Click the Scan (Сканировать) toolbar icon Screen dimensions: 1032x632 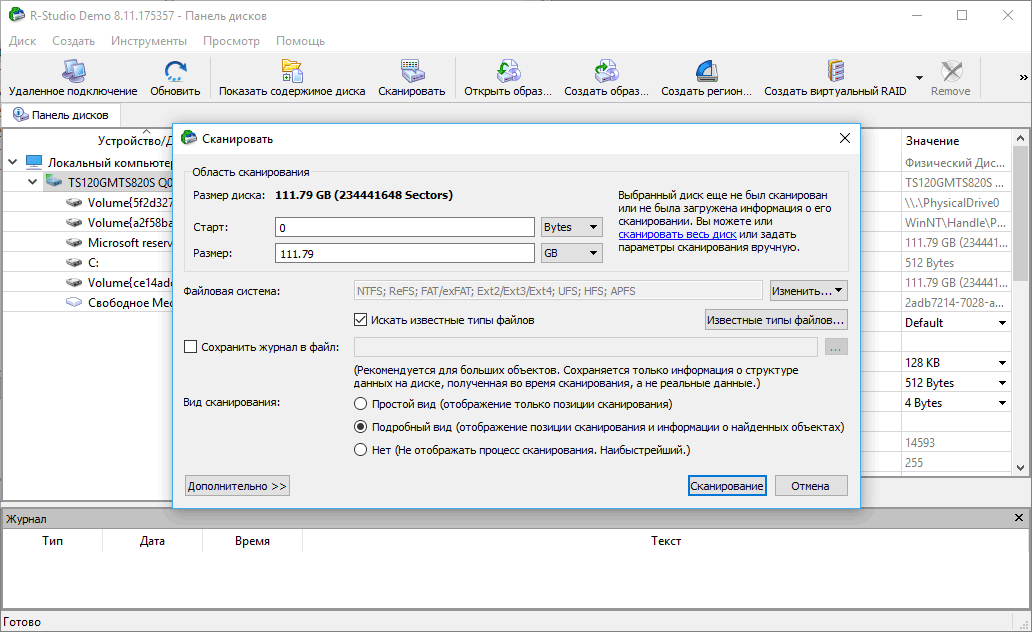coord(412,70)
